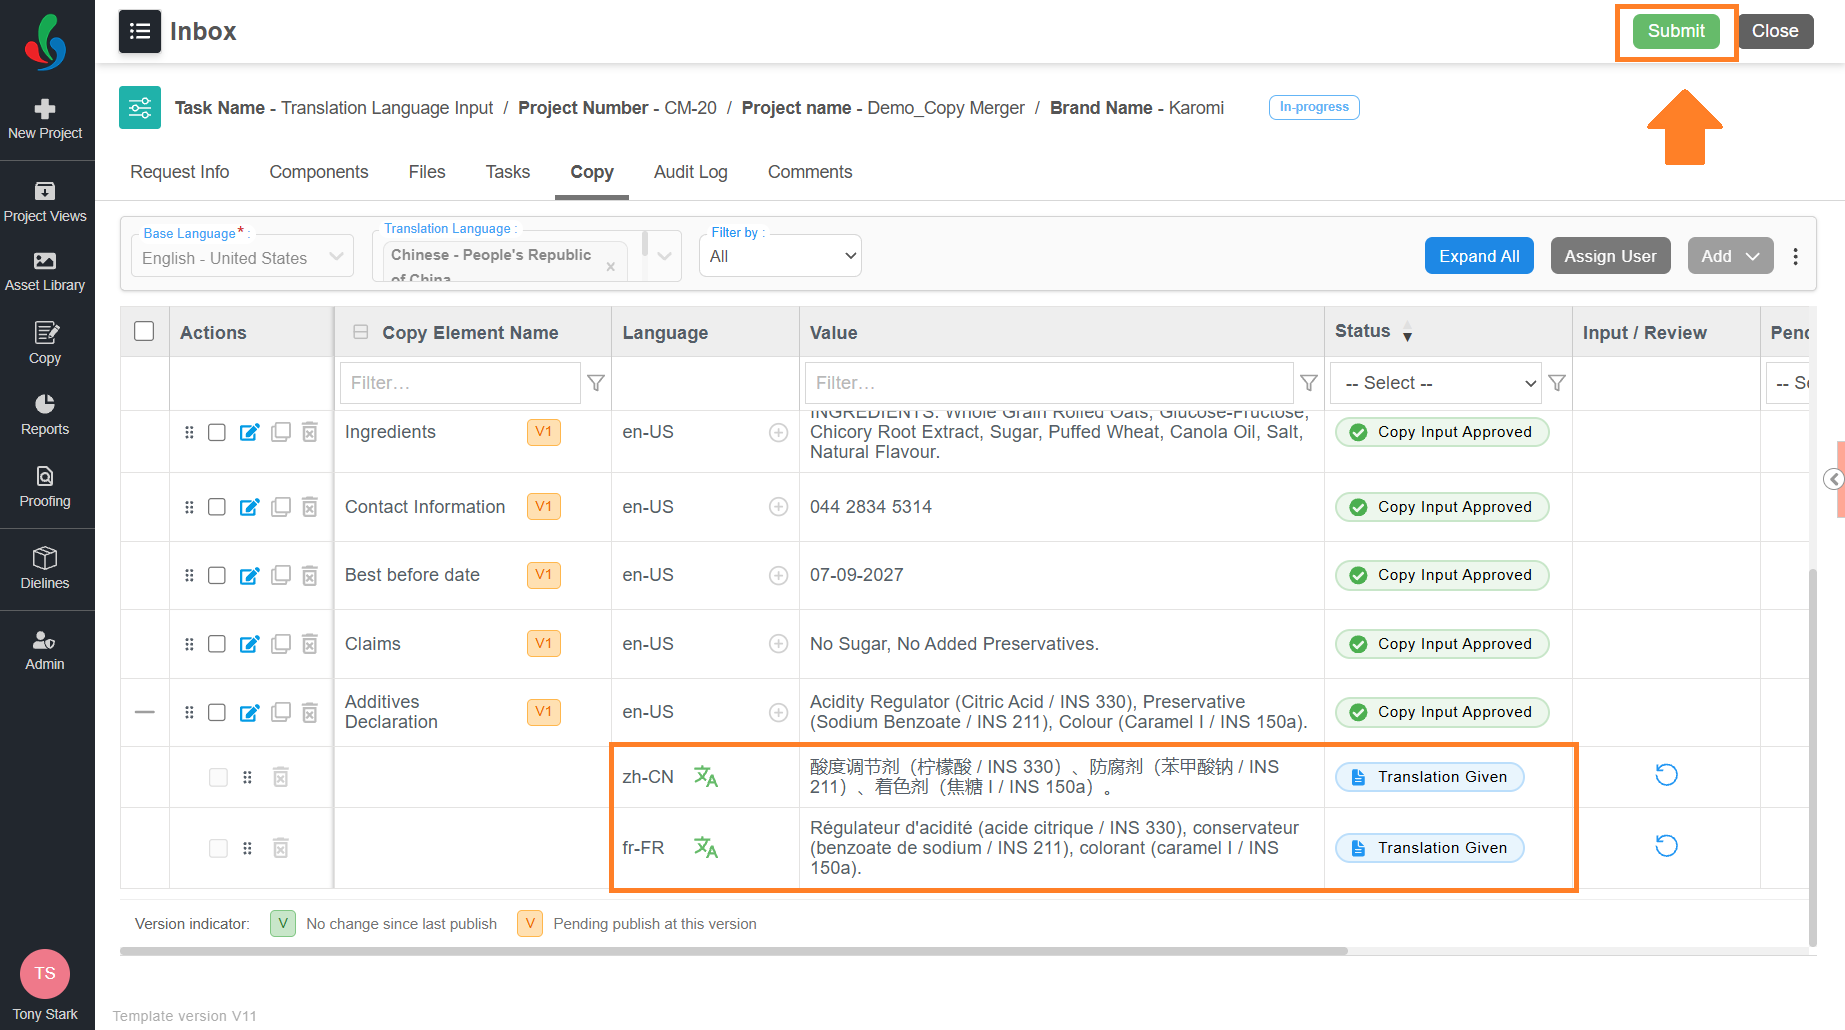1845x1030 pixels.
Task: Switch to the Audit Log tab
Action: (691, 172)
